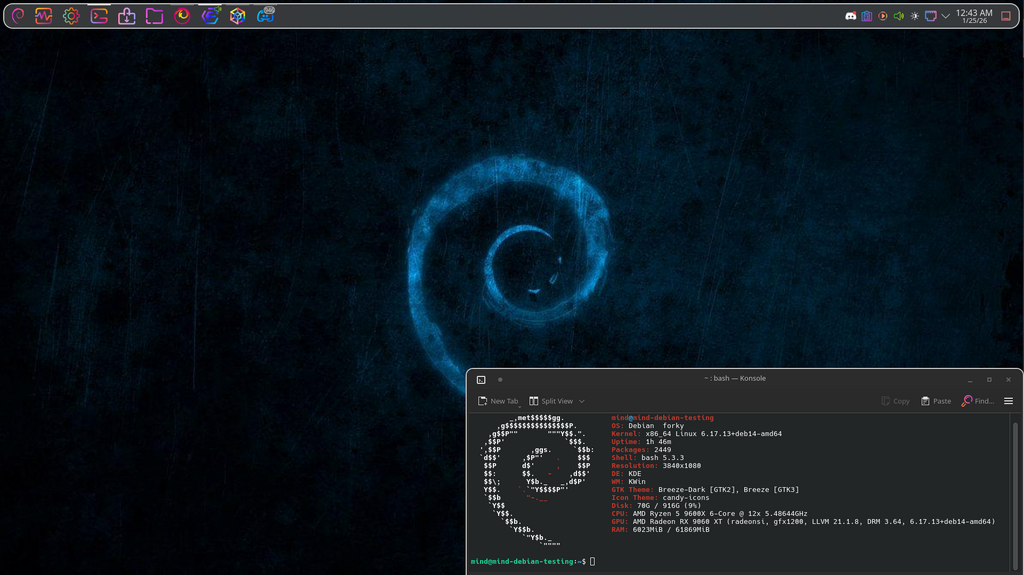Click the Copy toolbar button
1024x575 pixels.
point(895,401)
